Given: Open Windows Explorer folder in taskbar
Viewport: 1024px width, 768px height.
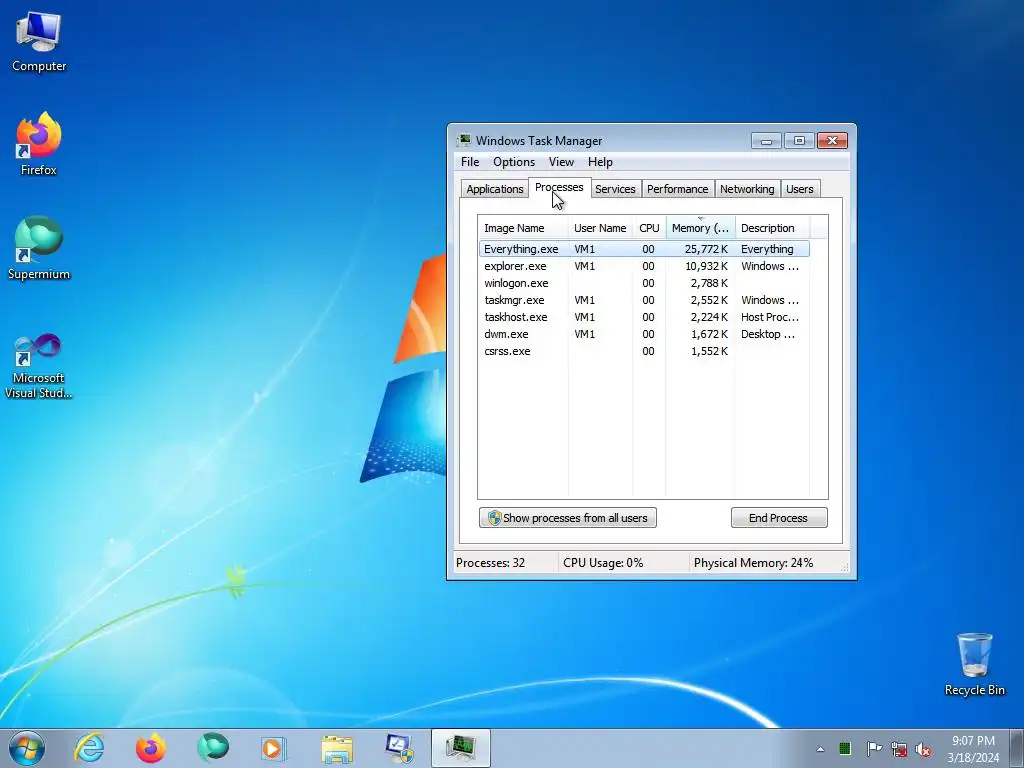Looking at the screenshot, I should (337, 748).
